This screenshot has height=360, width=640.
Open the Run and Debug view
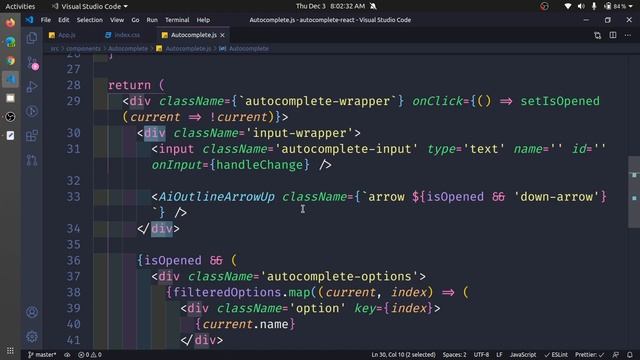32,87
